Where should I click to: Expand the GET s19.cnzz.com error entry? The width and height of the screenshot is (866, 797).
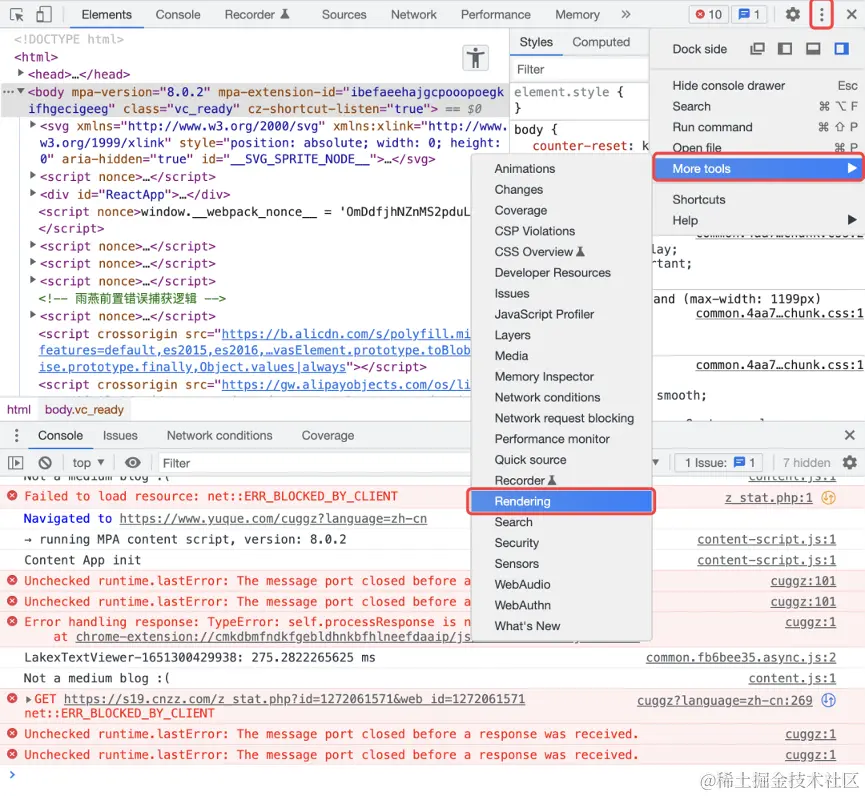coord(28,700)
